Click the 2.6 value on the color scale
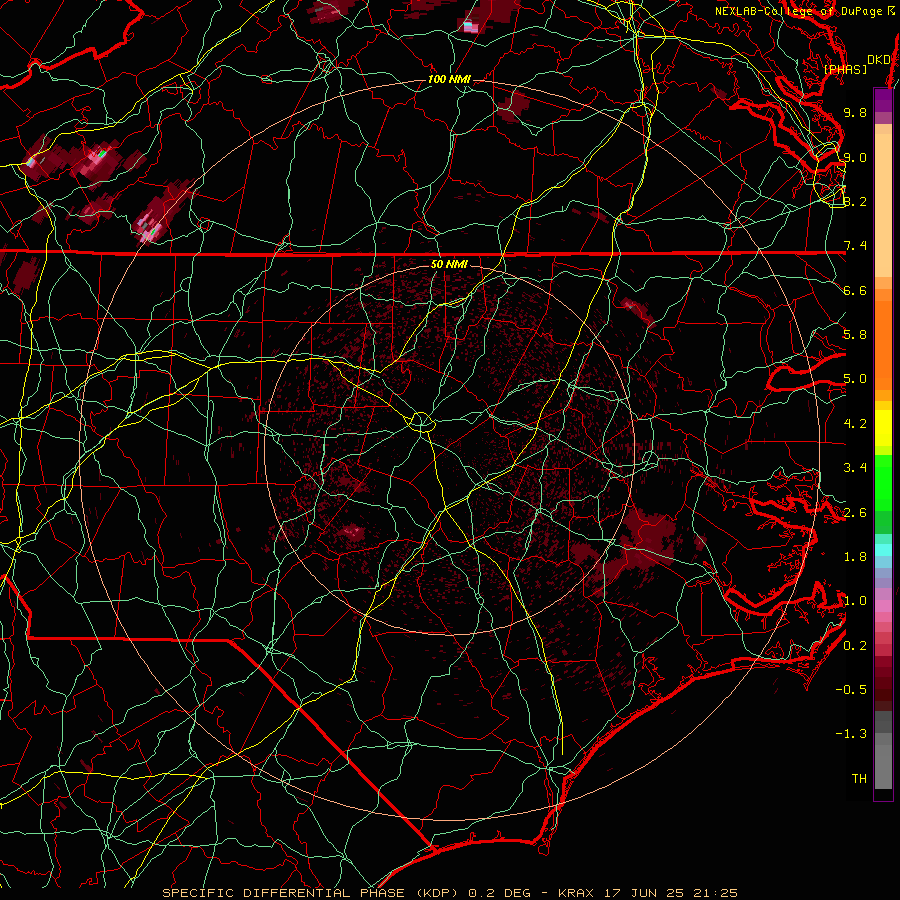Viewport: 900px width, 900px height. click(855, 513)
